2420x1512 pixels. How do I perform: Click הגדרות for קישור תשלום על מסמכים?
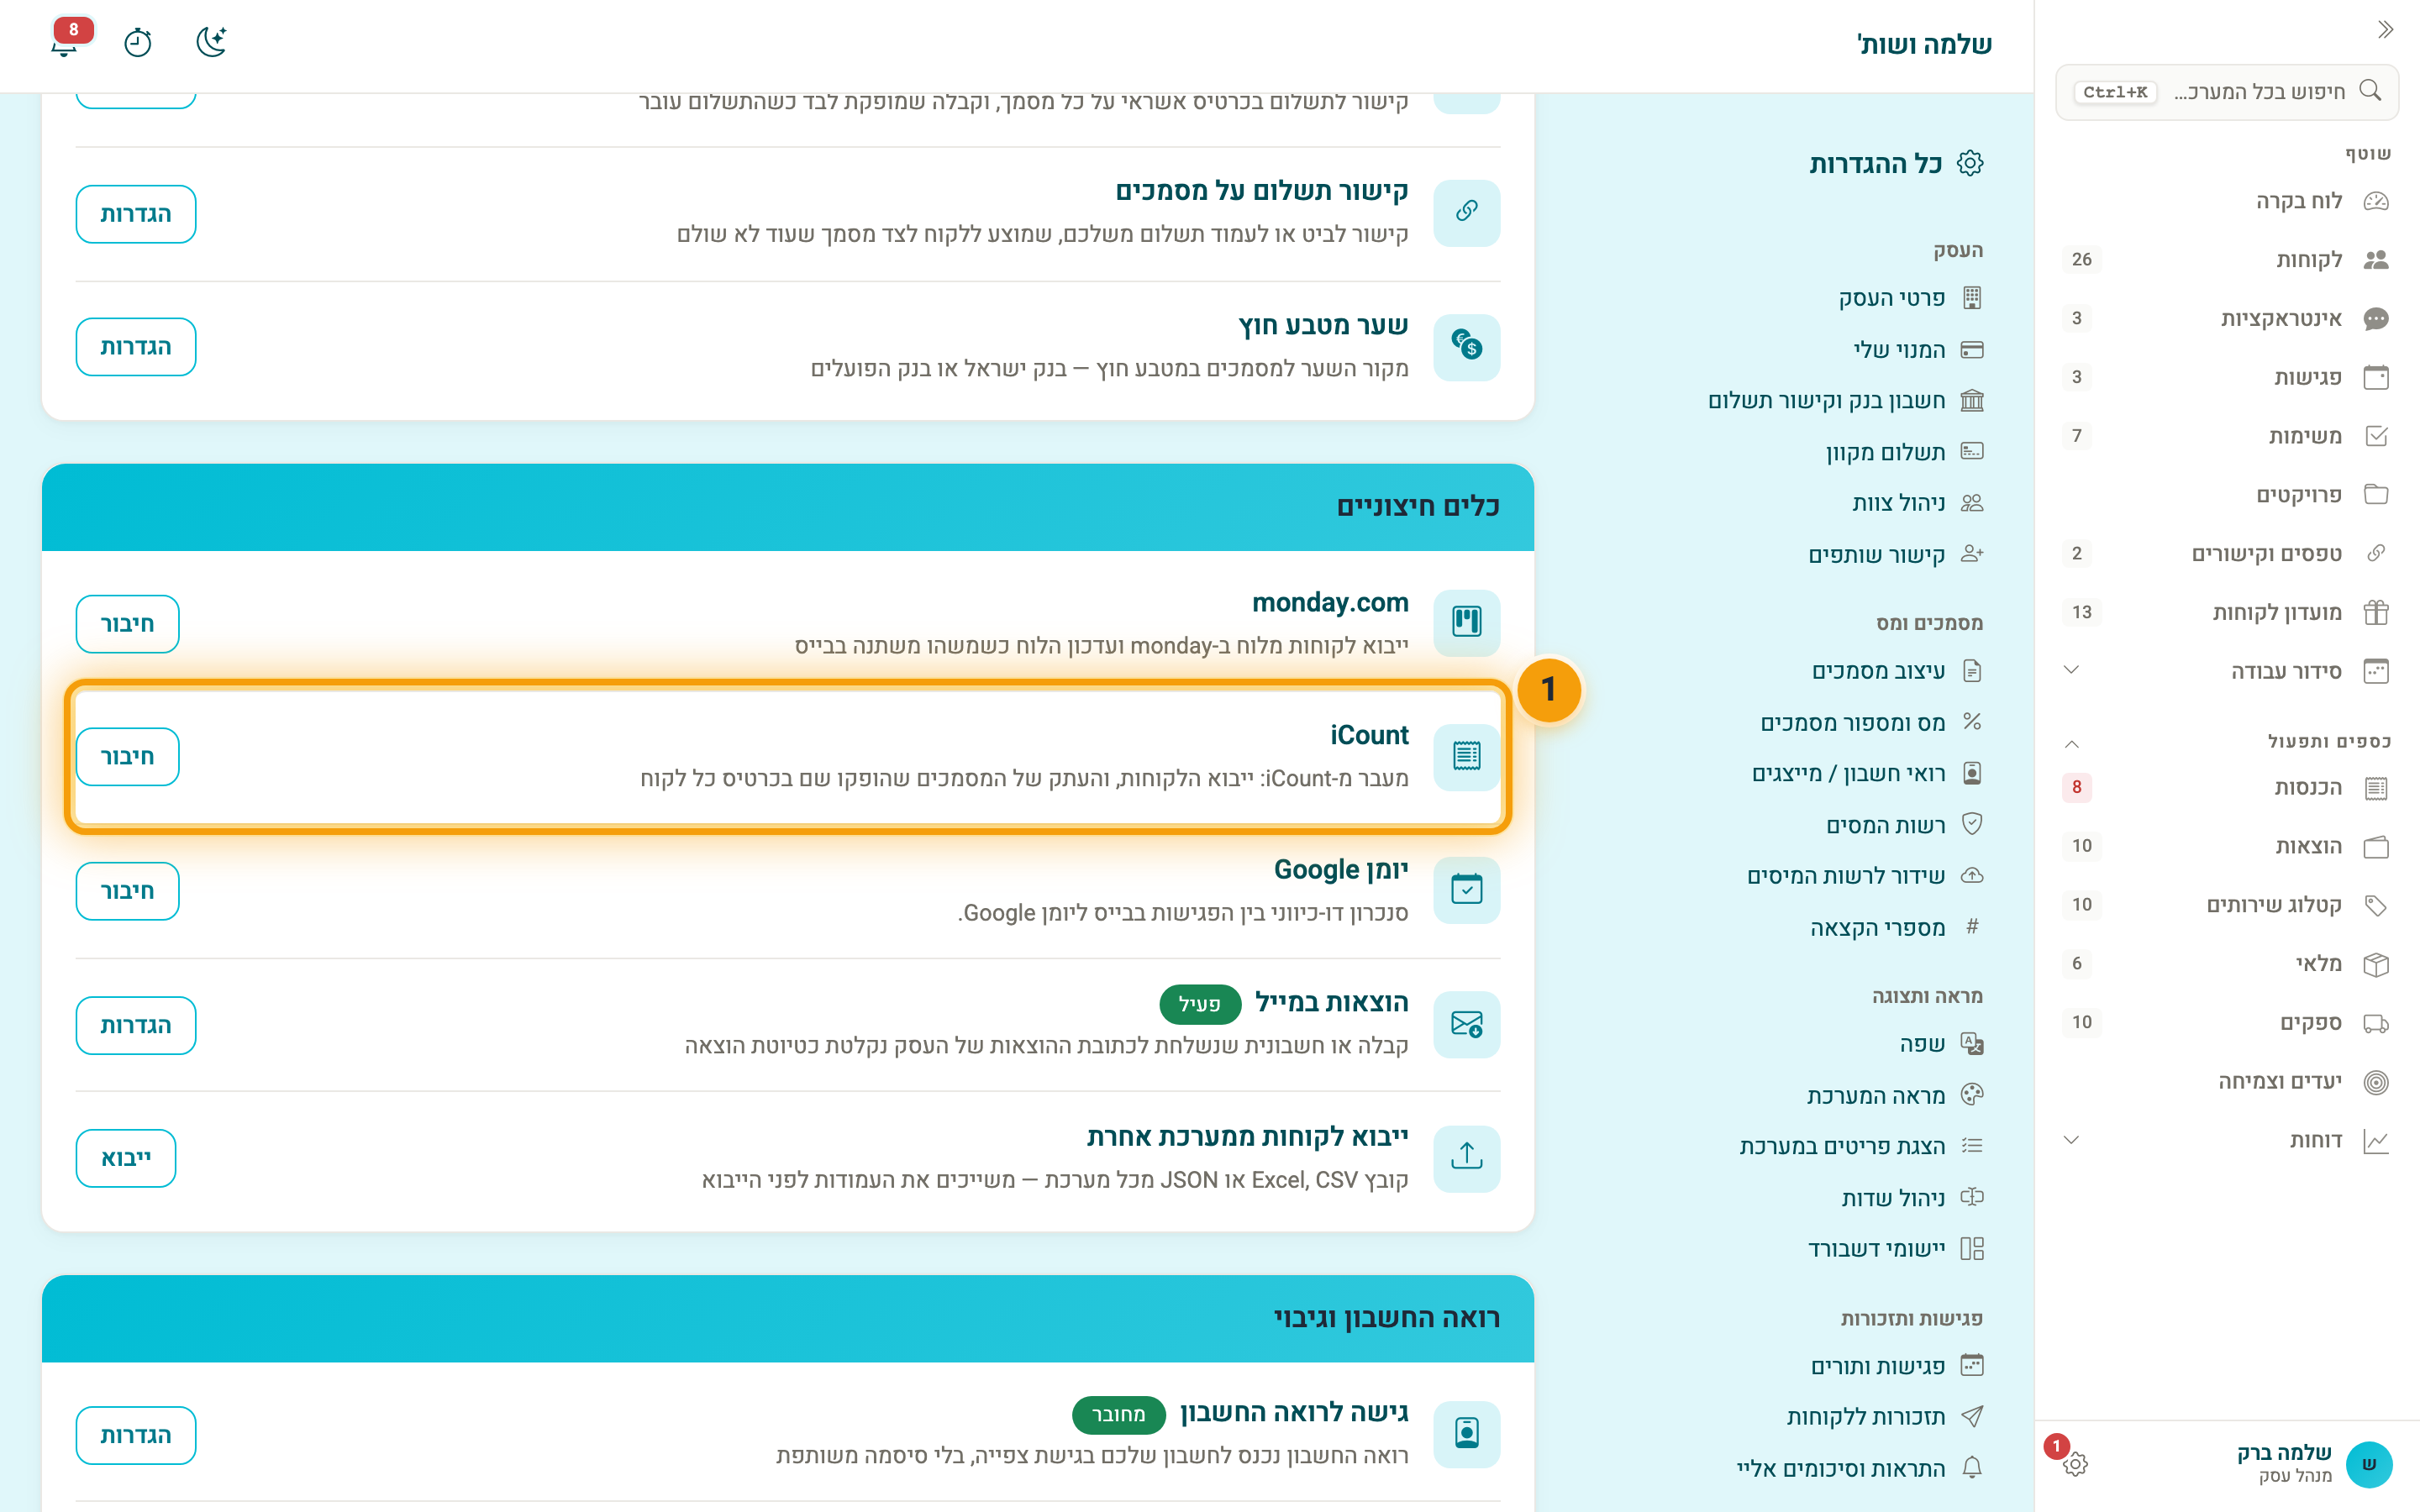136,214
